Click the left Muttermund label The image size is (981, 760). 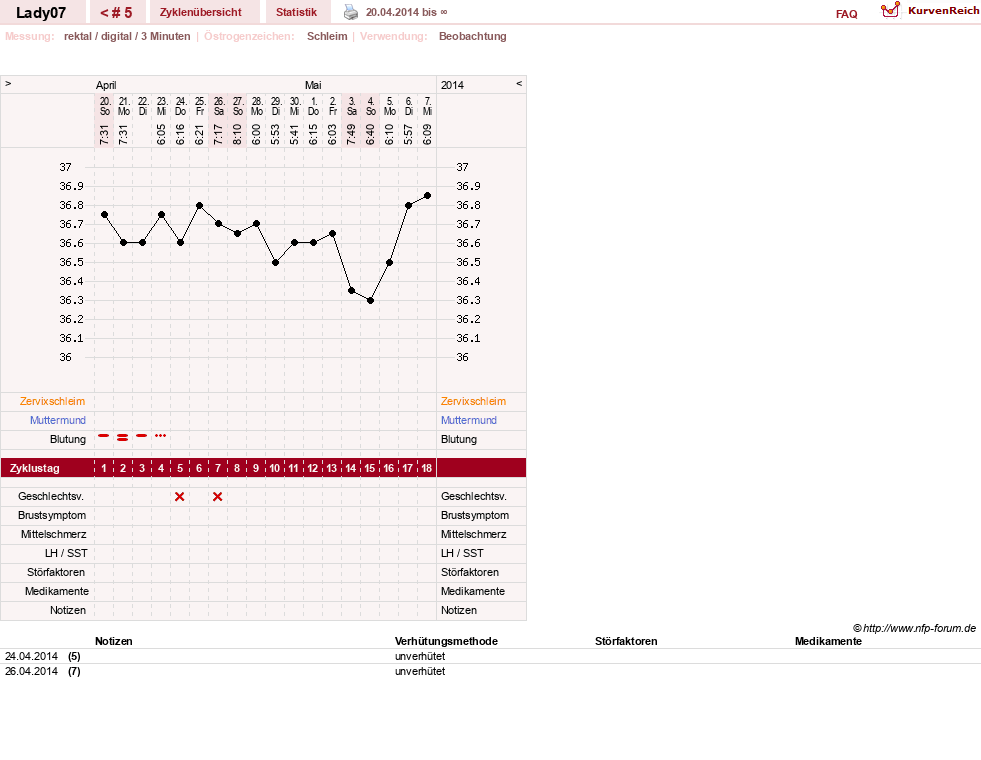coord(58,420)
